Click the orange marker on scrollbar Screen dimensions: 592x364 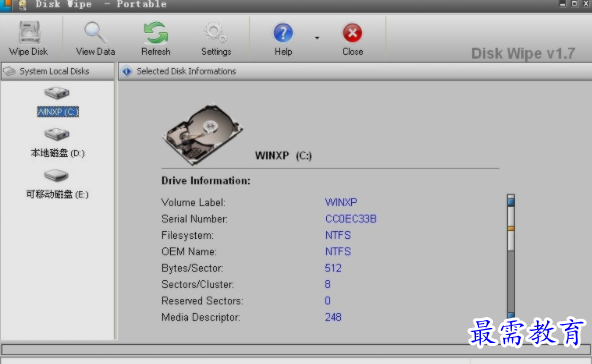pyautogui.click(x=511, y=228)
